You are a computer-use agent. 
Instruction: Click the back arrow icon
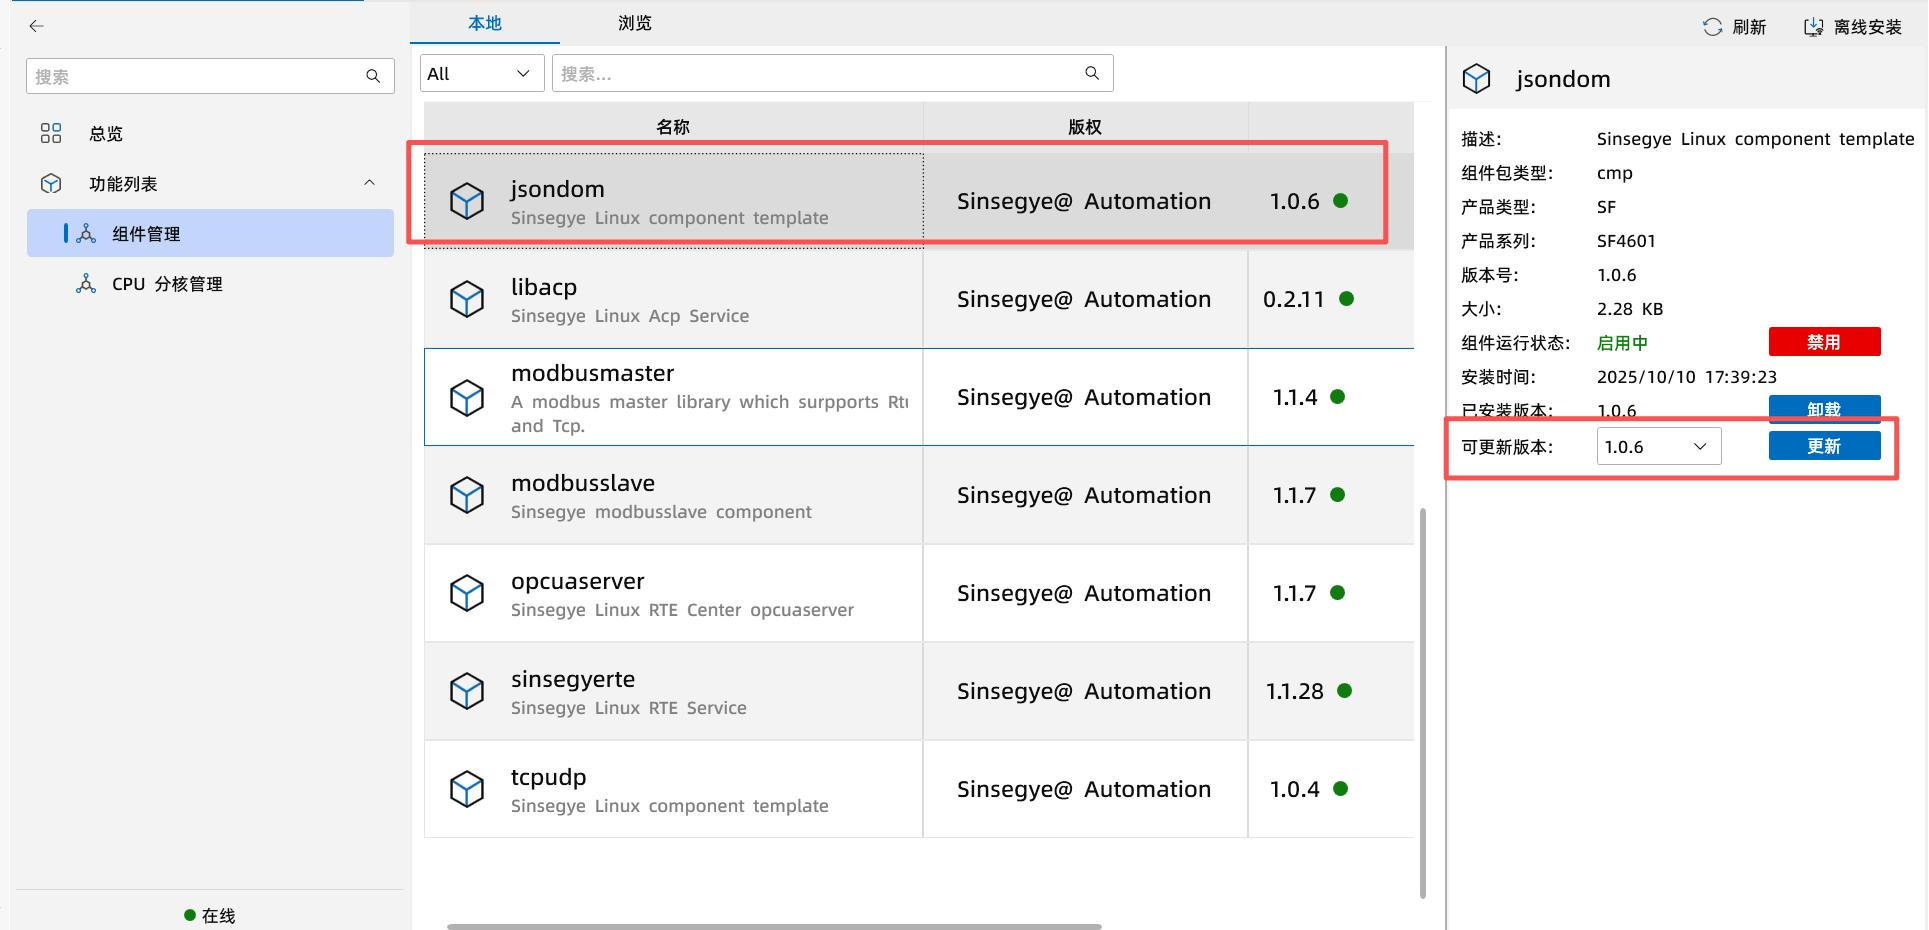(37, 26)
